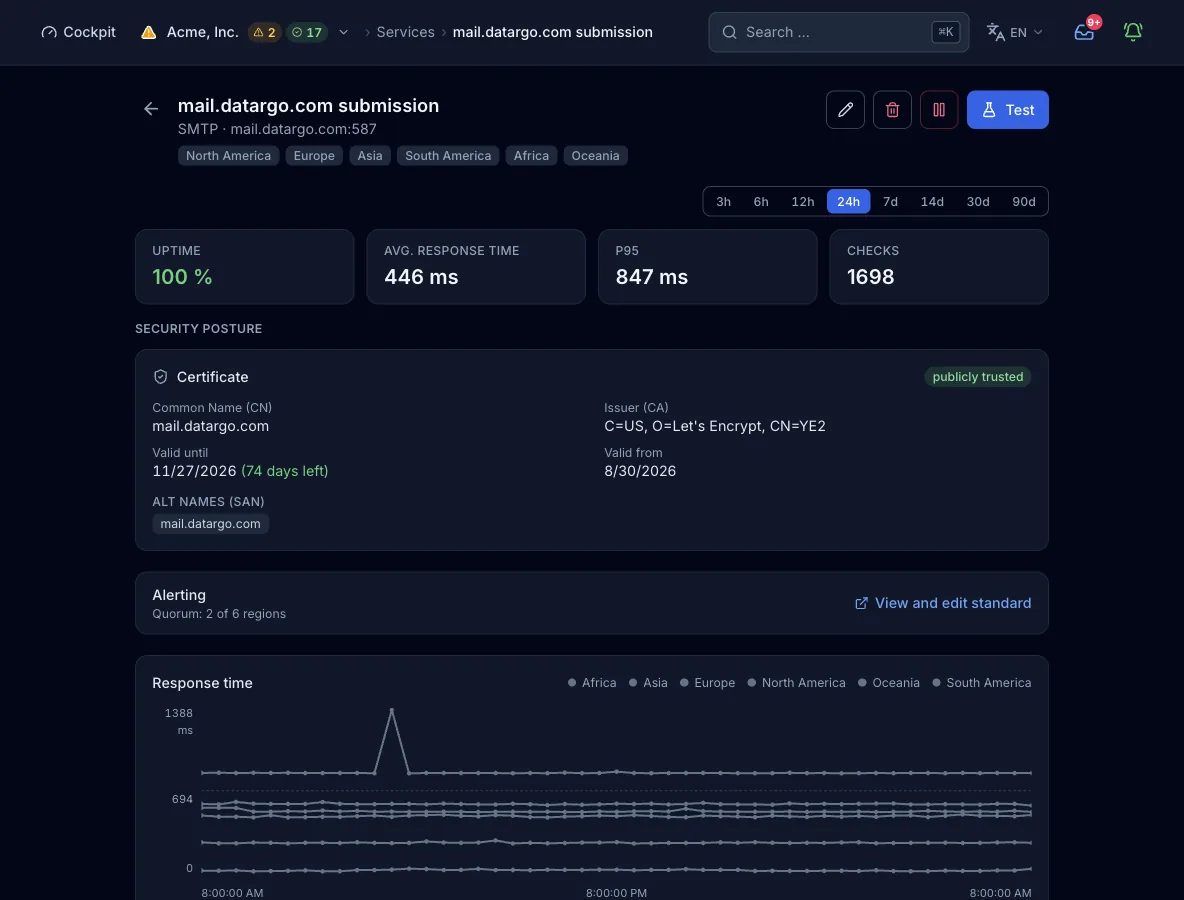Click the publicly trusted badge
This screenshot has height=900, width=1184.
[x=978, y=377]
